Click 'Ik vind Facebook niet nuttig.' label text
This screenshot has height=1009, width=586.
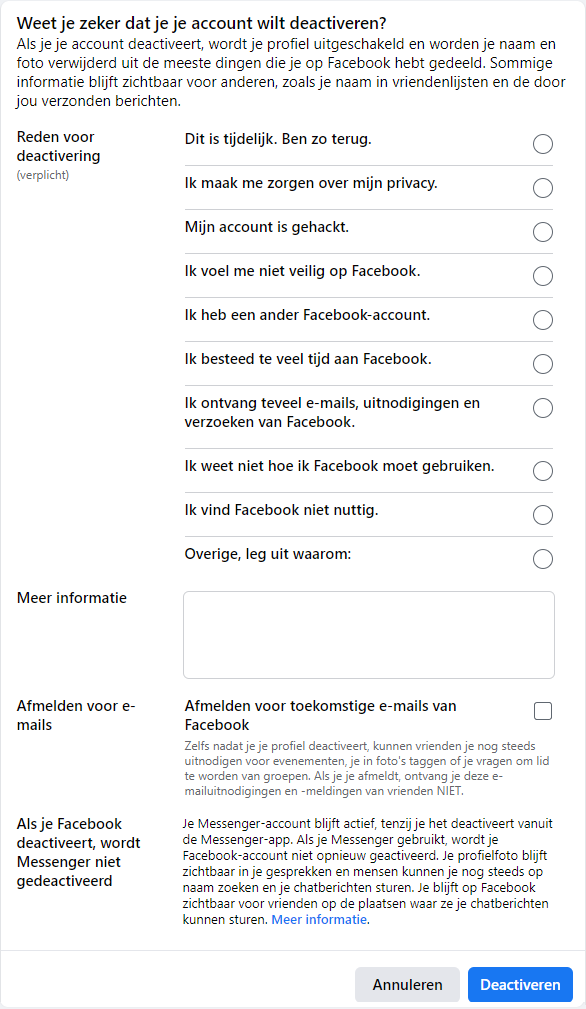pyautogui.click(x=281, y=510)
